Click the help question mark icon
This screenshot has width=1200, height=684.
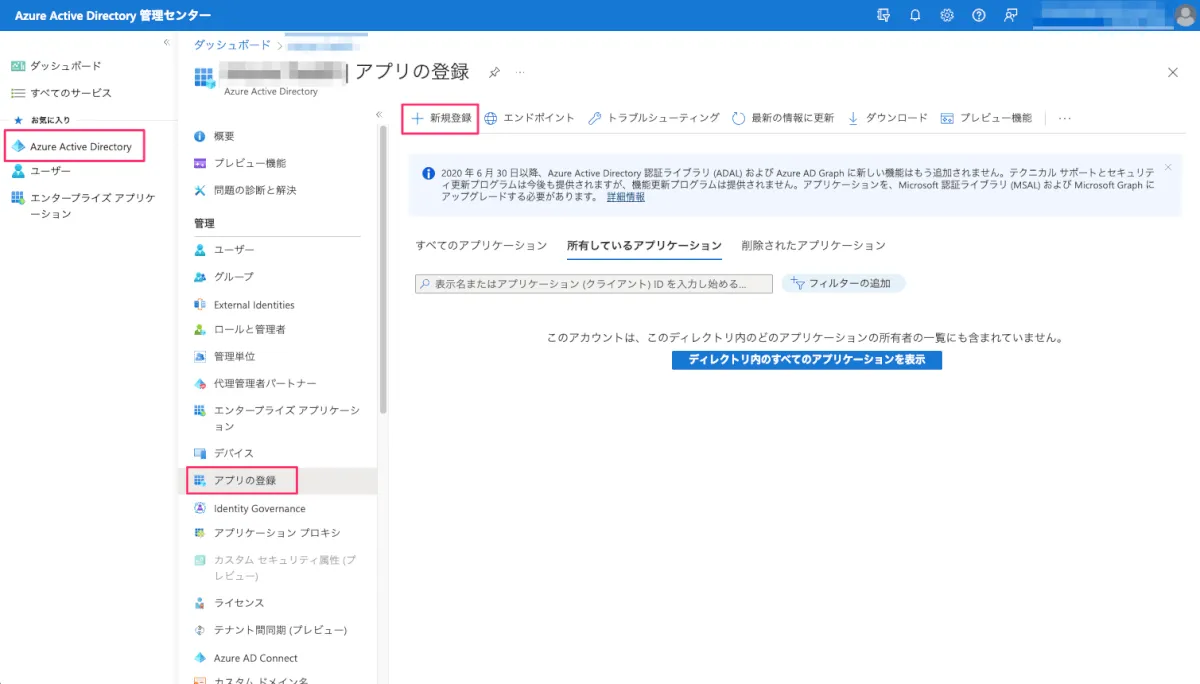[979, 15]
